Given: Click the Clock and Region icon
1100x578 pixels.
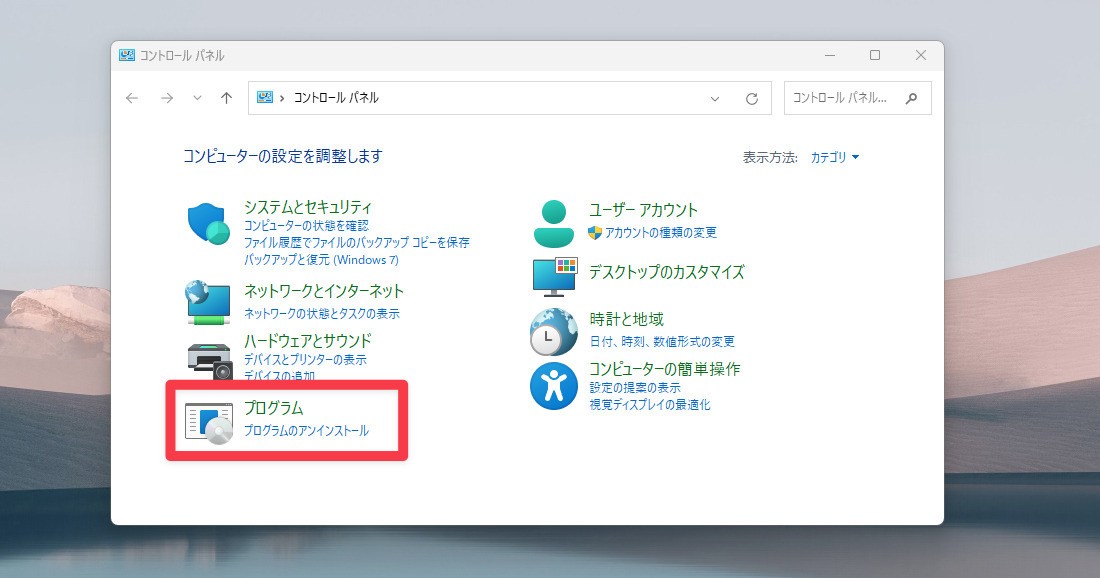Looking at the screenshot, I should (554, 332).
